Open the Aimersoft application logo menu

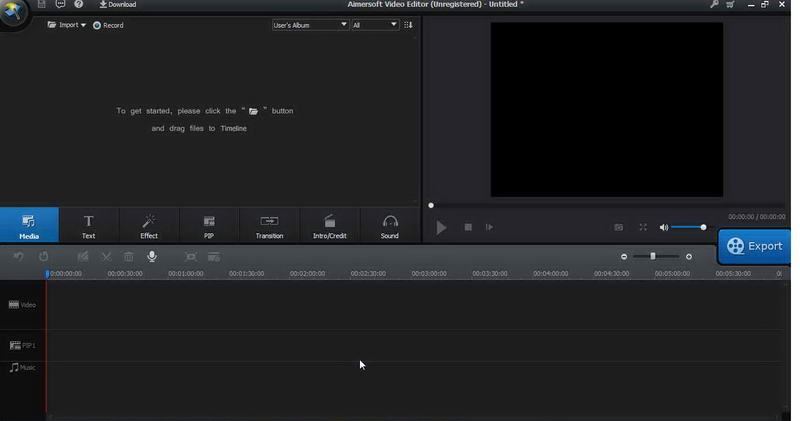pyautogui.click(x=14, y=12)
